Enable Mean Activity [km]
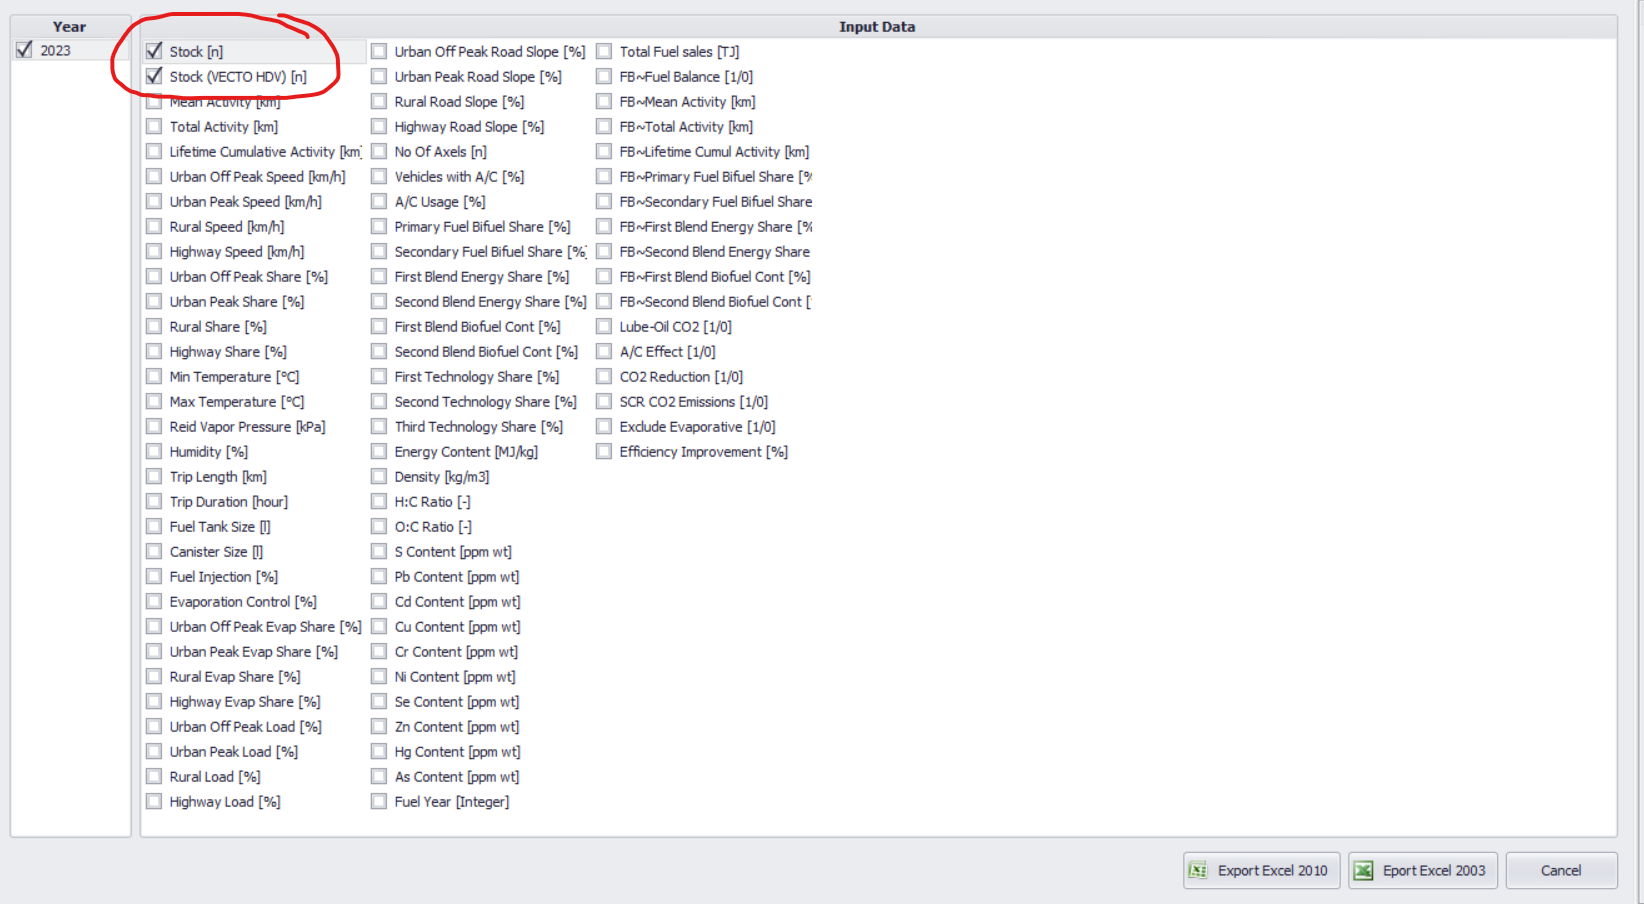The width and height of the screenshot is (1644, 904). [x=153, y=101]
